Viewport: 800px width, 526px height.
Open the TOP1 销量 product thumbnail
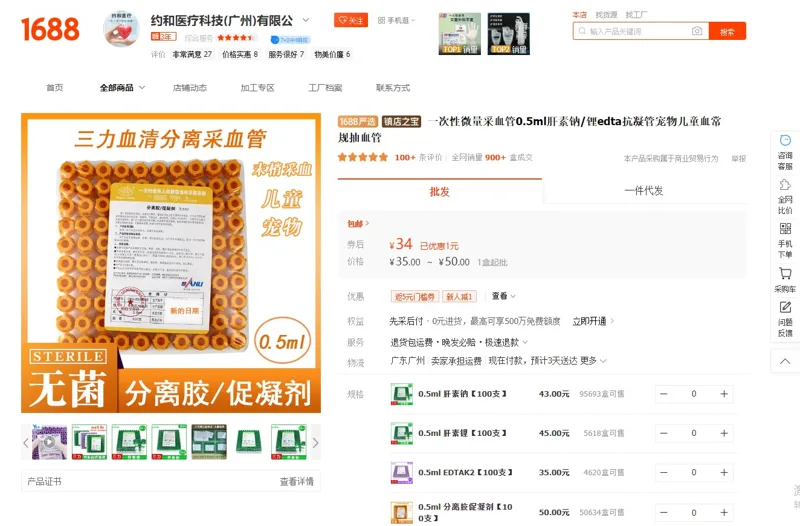tap(460, 34)
